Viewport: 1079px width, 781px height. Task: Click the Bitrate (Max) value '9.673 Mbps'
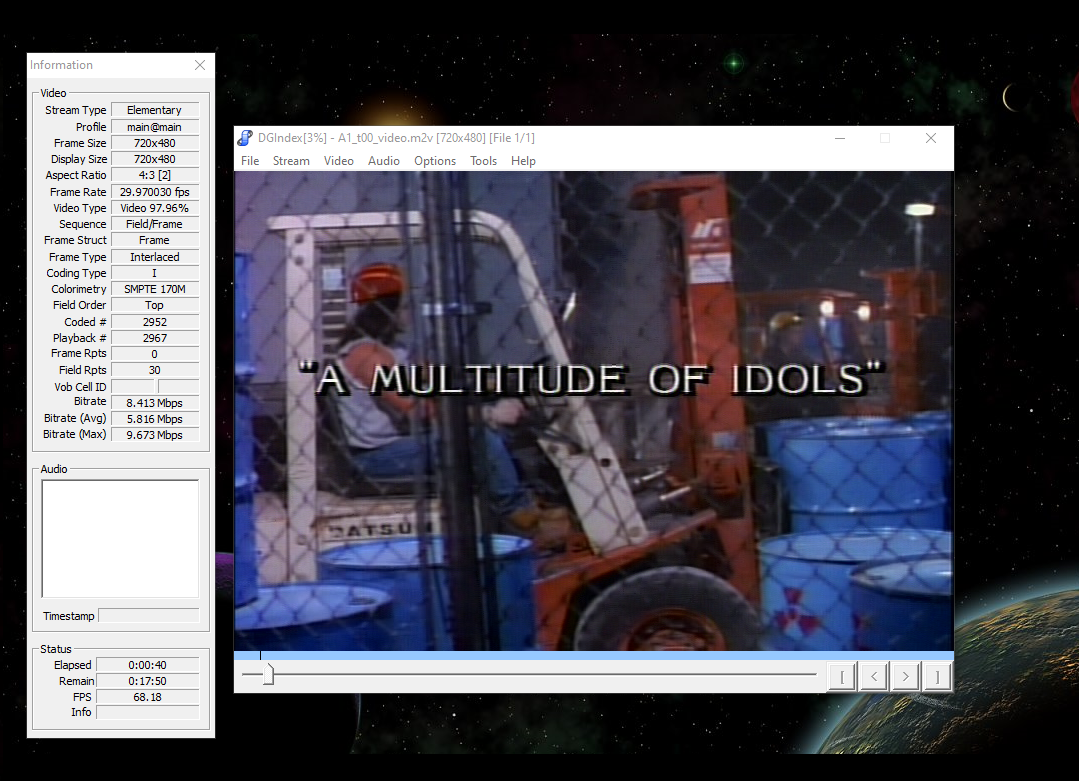tap(155, 435)
